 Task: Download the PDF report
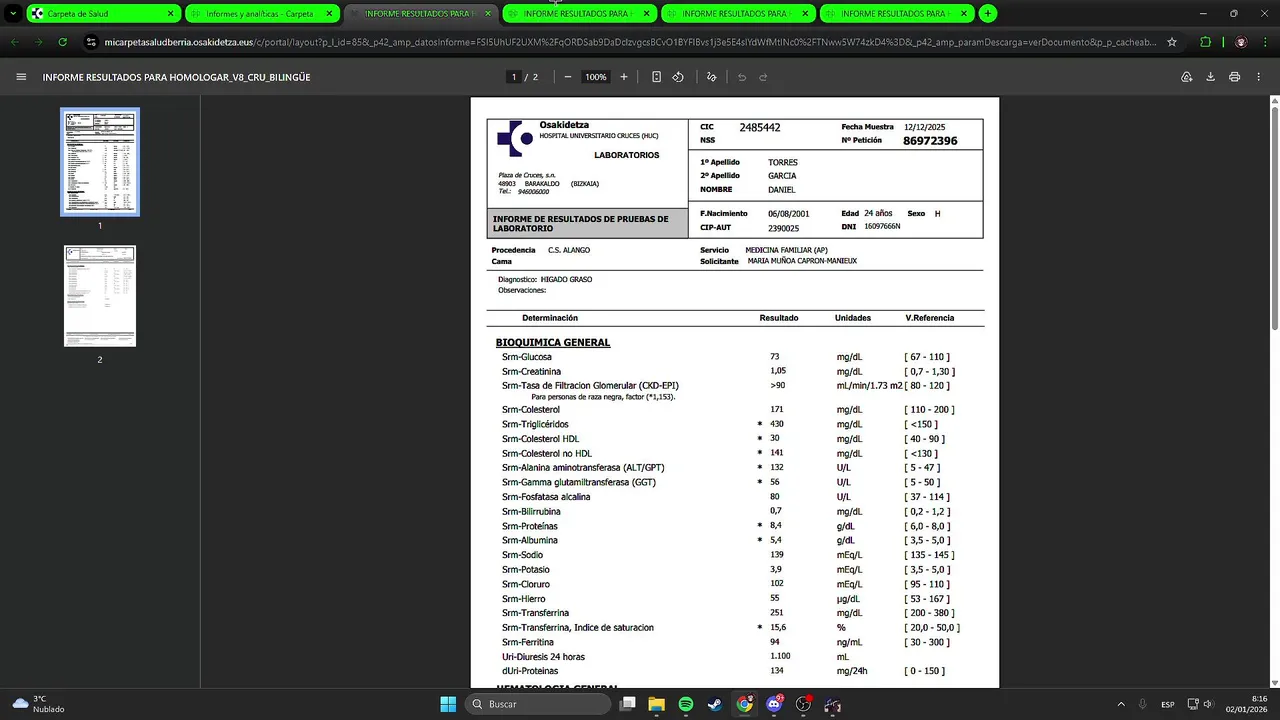(1210, 77)
